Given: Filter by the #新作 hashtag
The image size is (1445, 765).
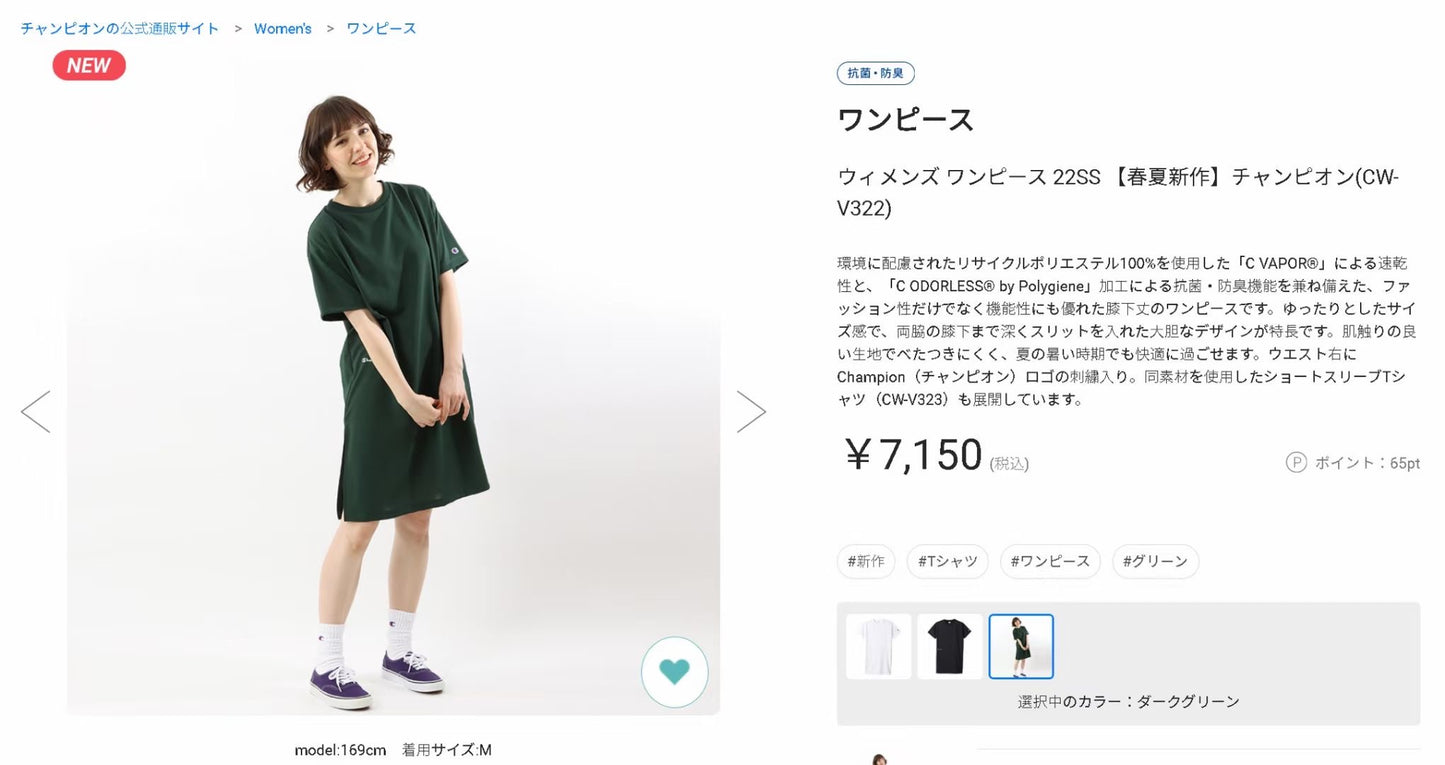Looking at the screenshot, I should coord(866,561).
